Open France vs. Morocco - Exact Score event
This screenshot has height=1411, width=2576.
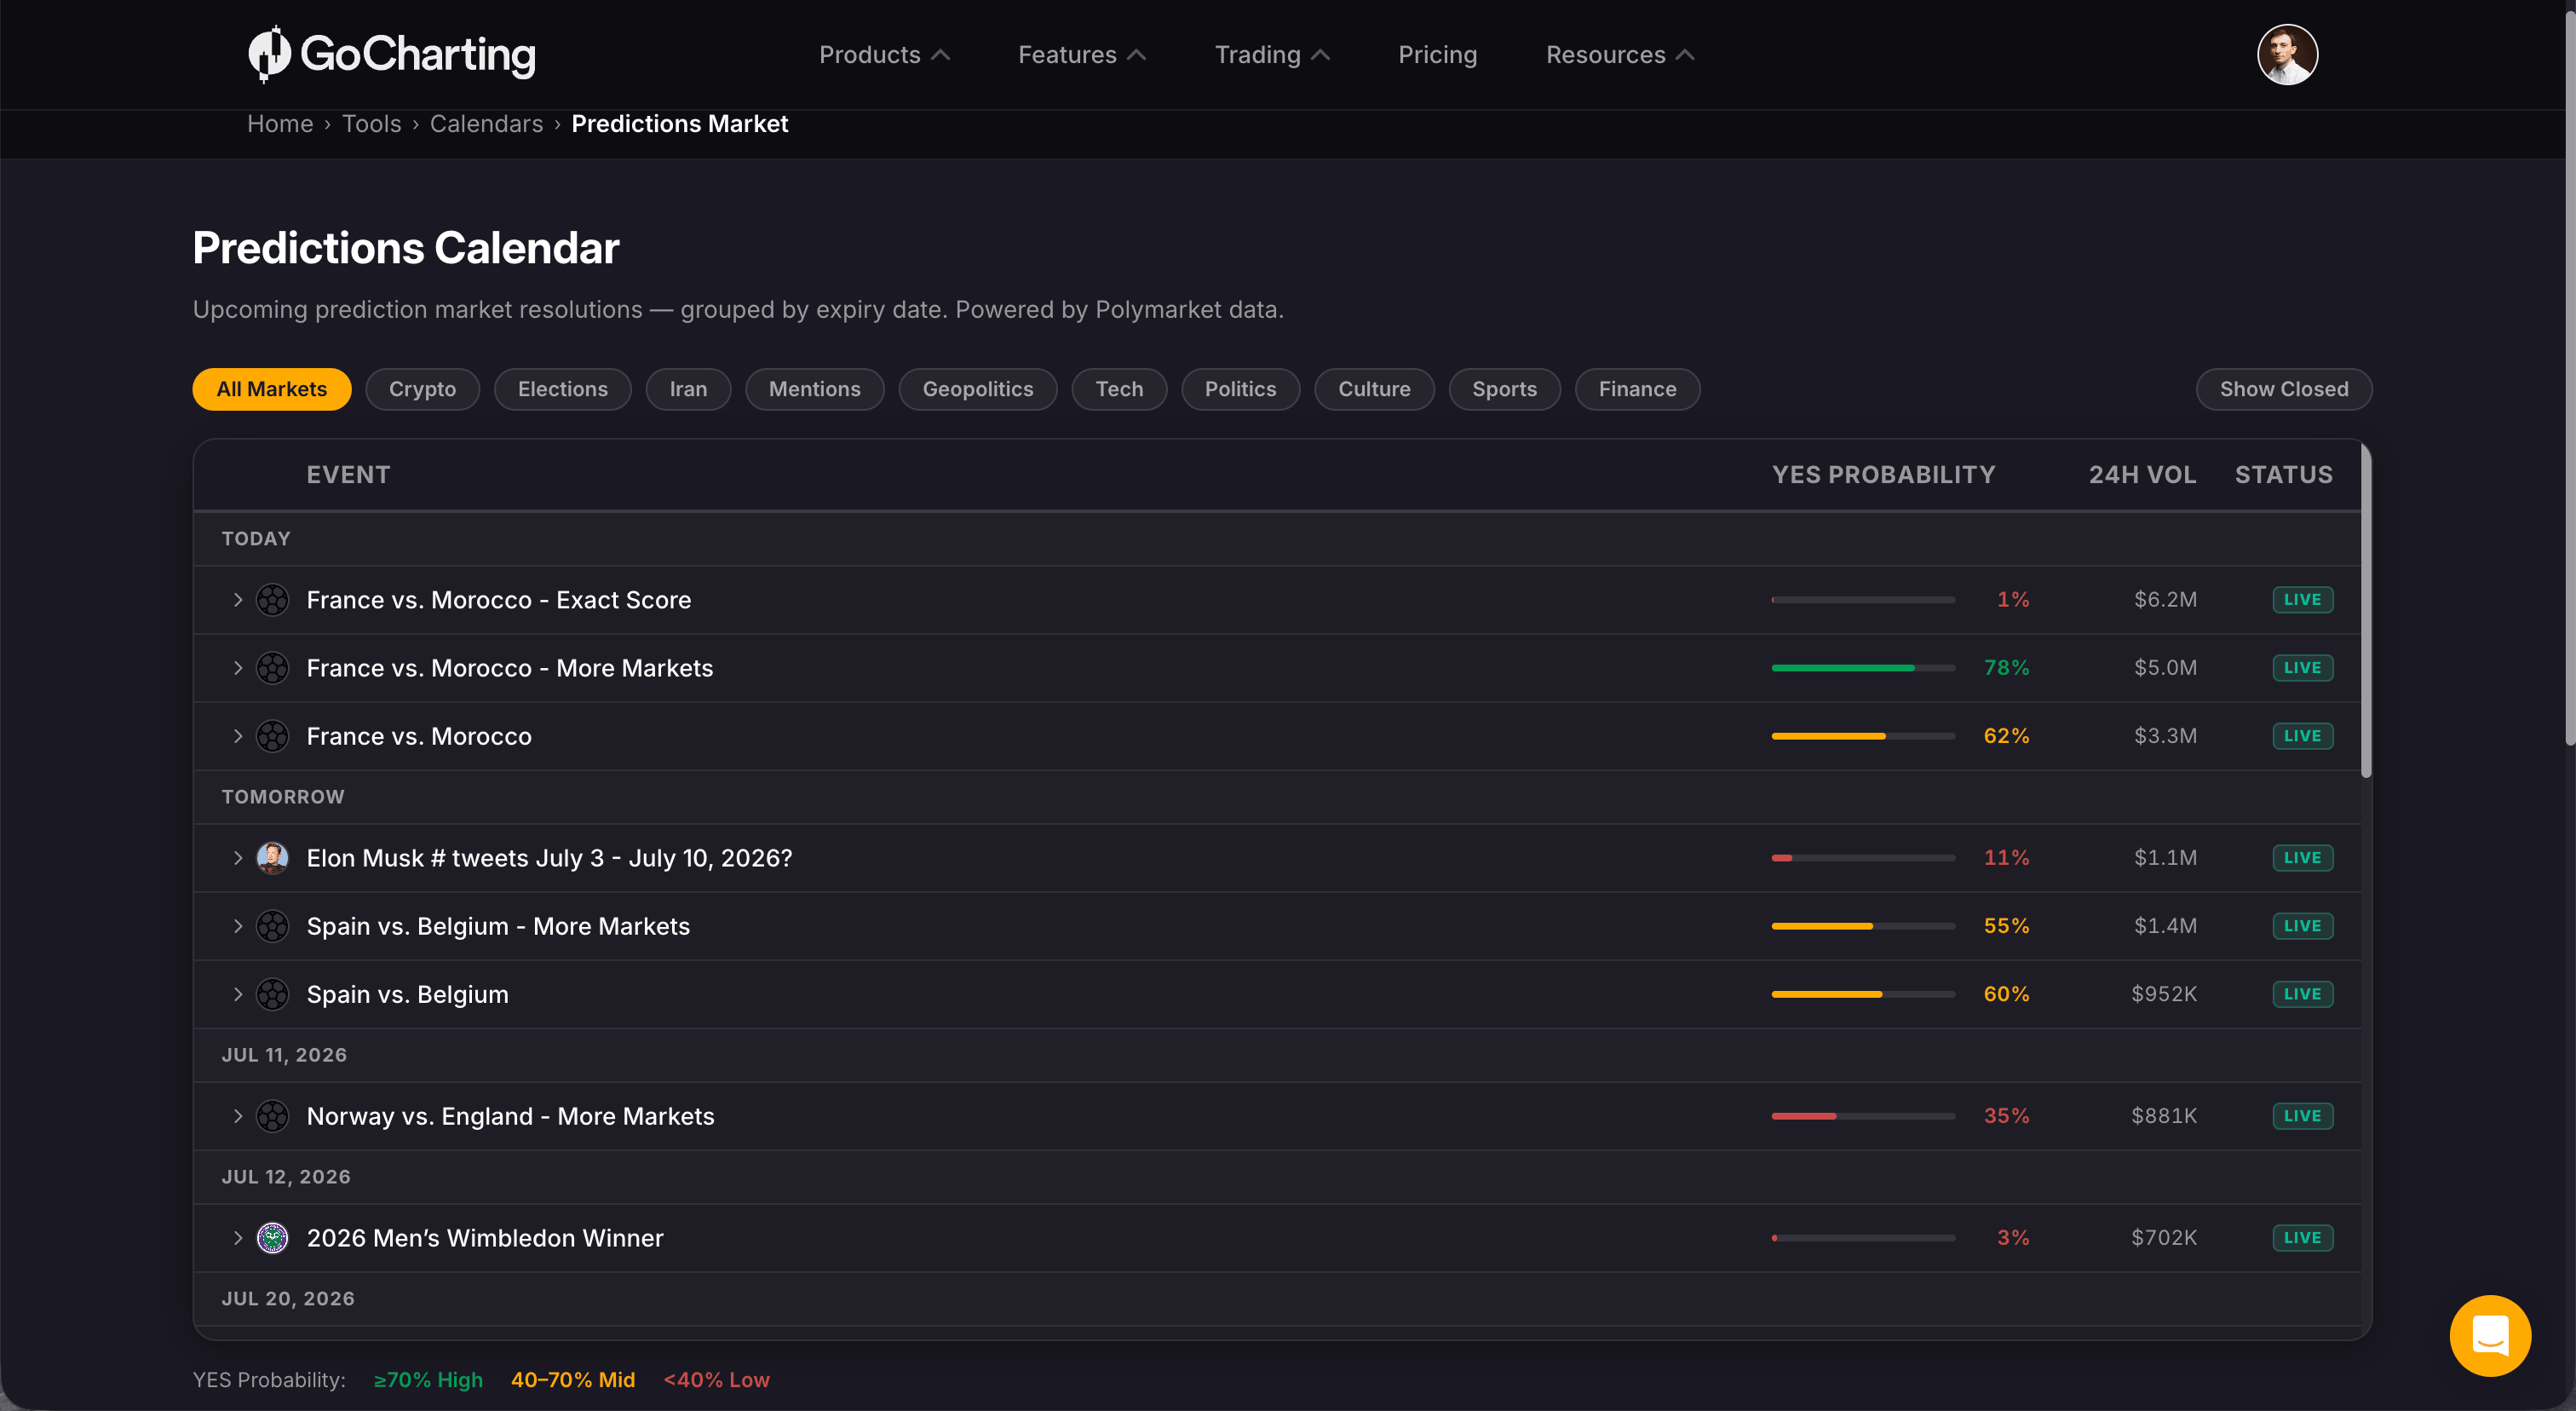[499, 600]
